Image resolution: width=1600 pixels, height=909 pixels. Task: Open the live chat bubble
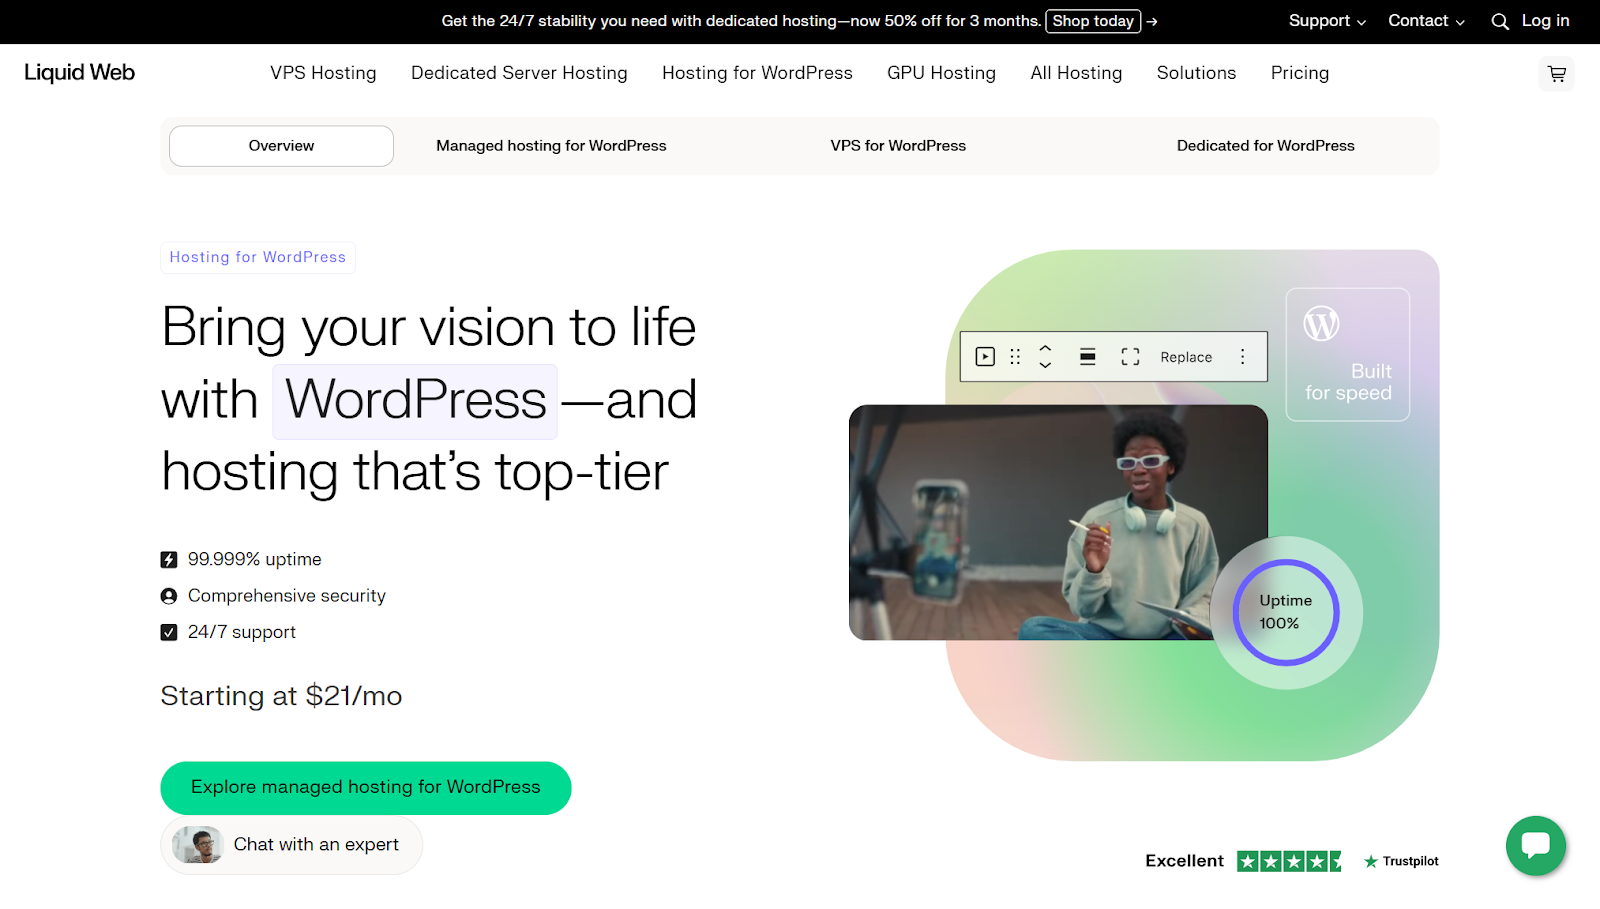coord(1535,845)
